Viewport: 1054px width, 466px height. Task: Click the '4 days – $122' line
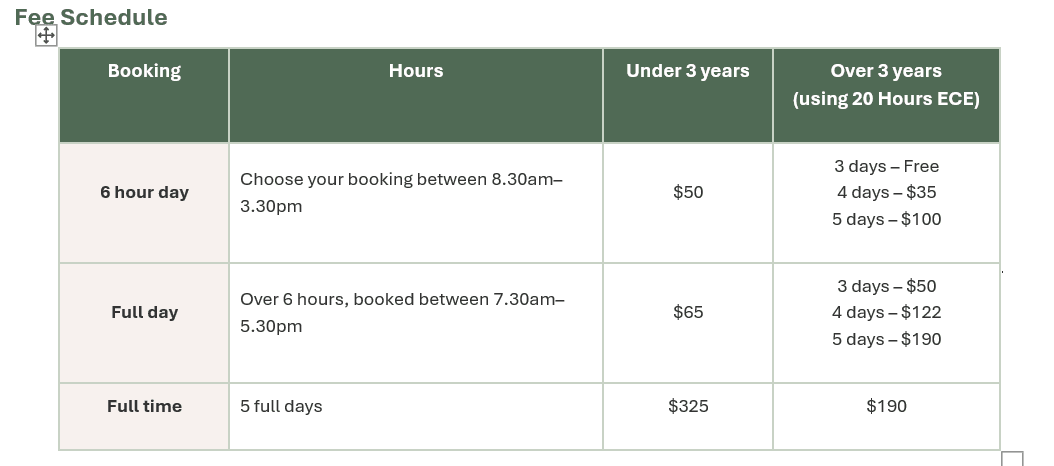pos(886,312)
